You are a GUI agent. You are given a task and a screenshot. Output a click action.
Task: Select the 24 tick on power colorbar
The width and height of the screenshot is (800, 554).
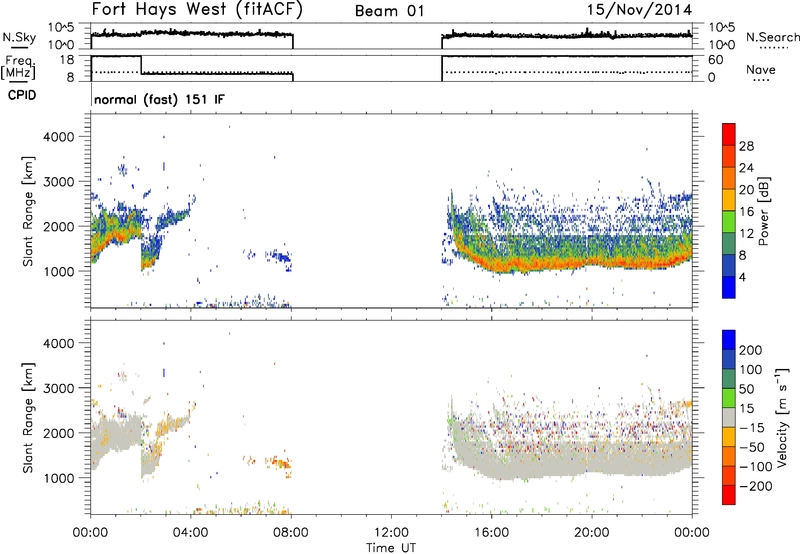tap(746, 168)
